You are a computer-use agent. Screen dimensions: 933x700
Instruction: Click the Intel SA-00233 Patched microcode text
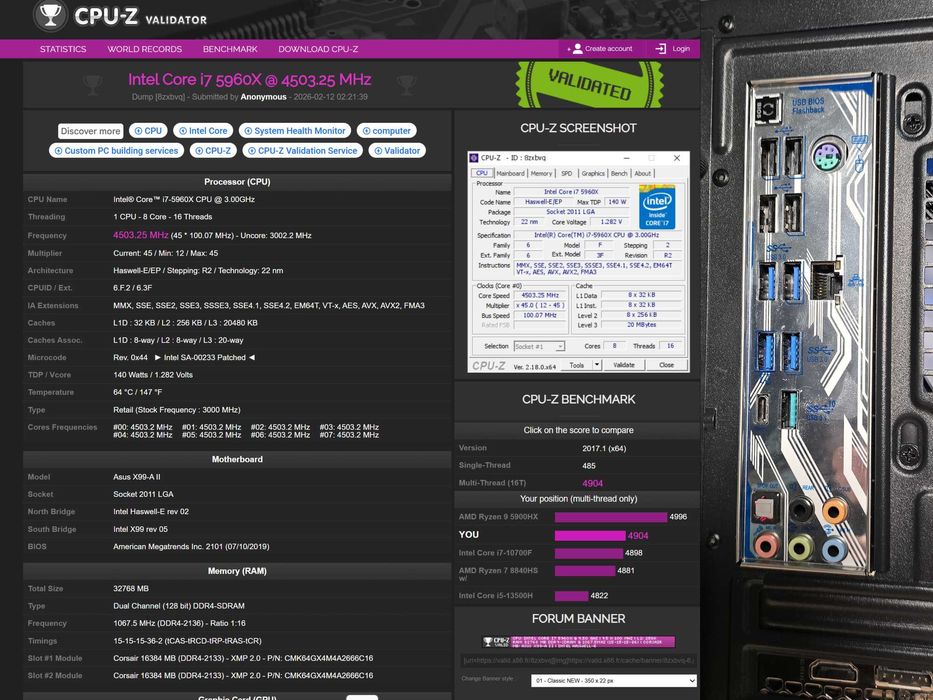(x=205, y=357)
